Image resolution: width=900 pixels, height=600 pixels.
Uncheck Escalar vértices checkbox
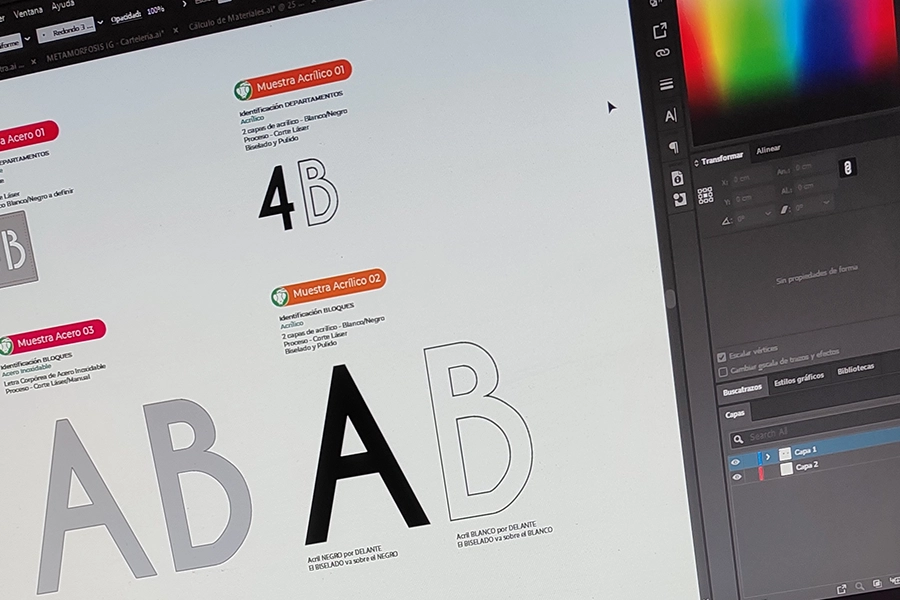[x=722, y=357]
